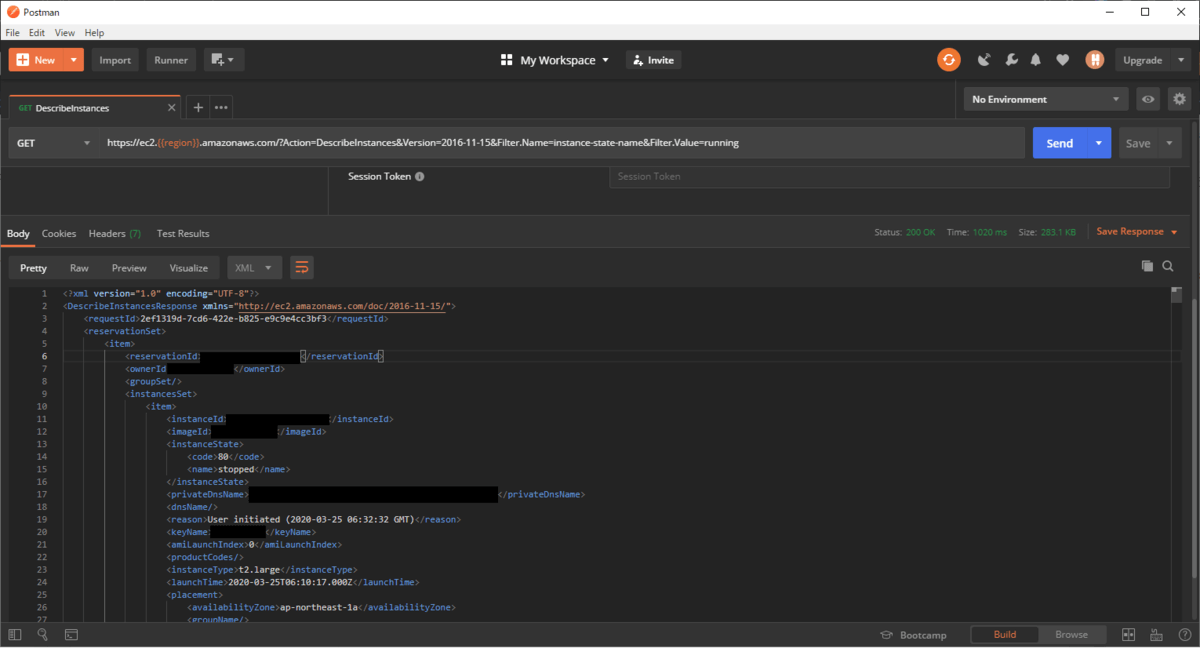Open the No Environment selector
The height and width of the screenshot is (648, 1200).
(1045, 99)
